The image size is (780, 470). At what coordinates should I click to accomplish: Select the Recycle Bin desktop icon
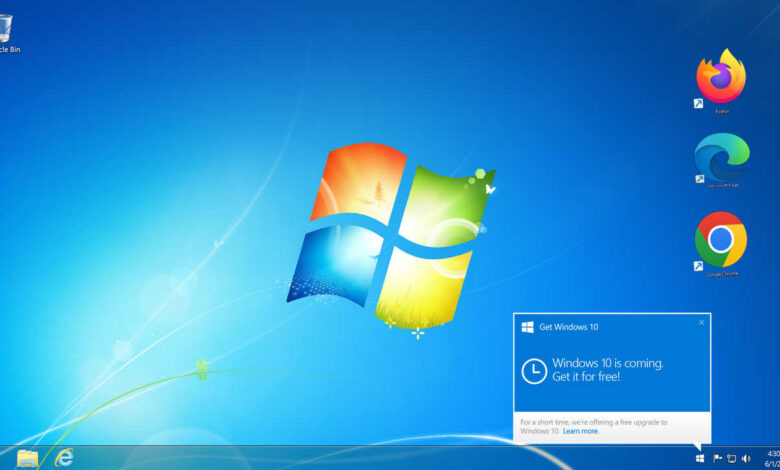click(x=7, y=33)
